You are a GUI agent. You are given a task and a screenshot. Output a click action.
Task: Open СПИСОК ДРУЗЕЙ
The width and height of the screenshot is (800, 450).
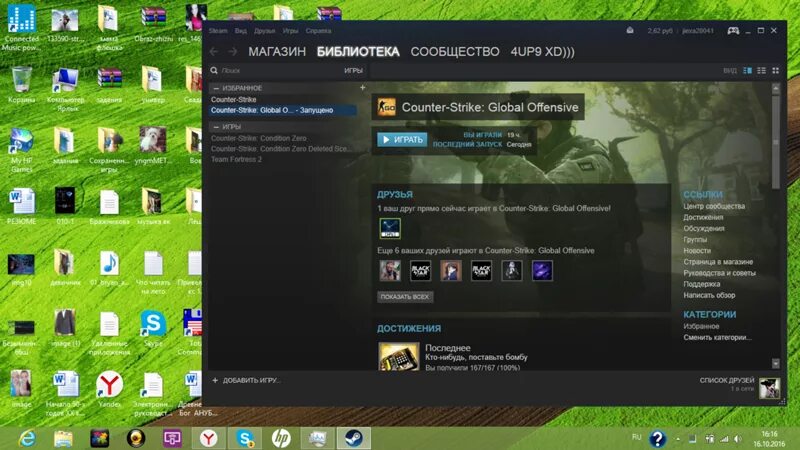coord(727,380)
